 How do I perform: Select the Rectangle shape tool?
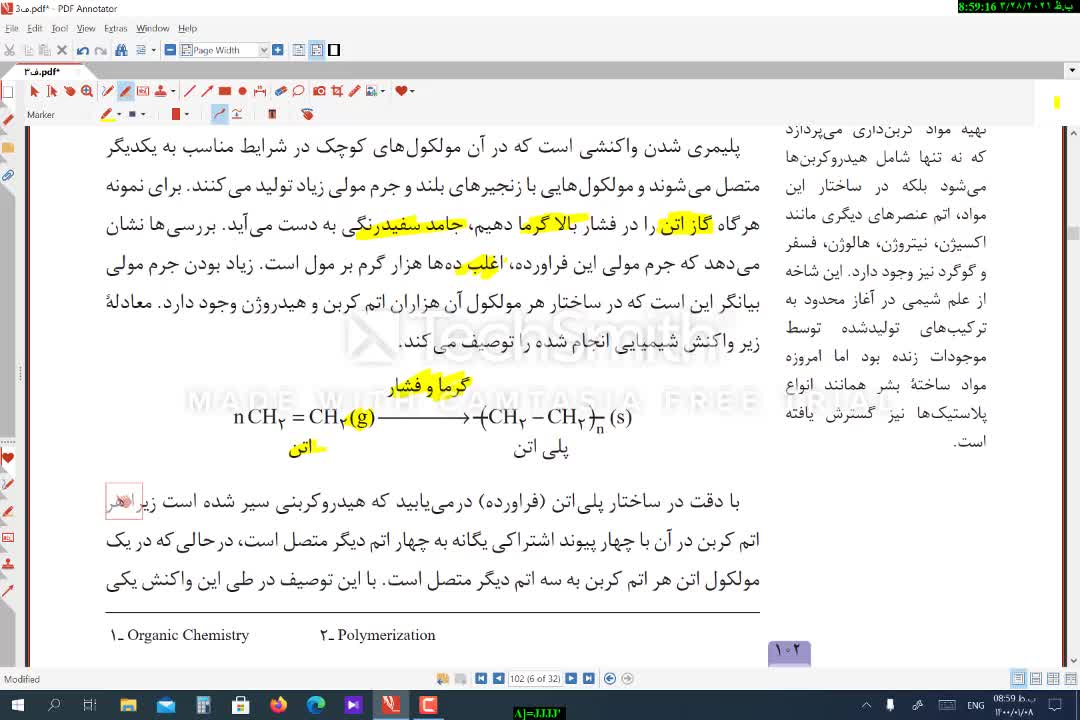click(x=225, y=91)
